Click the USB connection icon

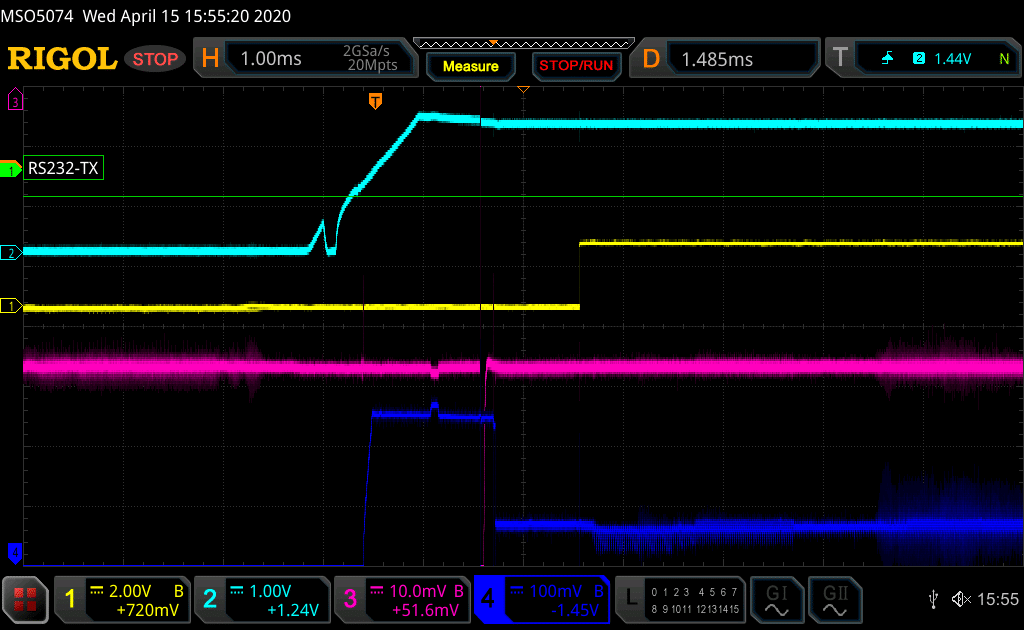(x=934, y=599)
